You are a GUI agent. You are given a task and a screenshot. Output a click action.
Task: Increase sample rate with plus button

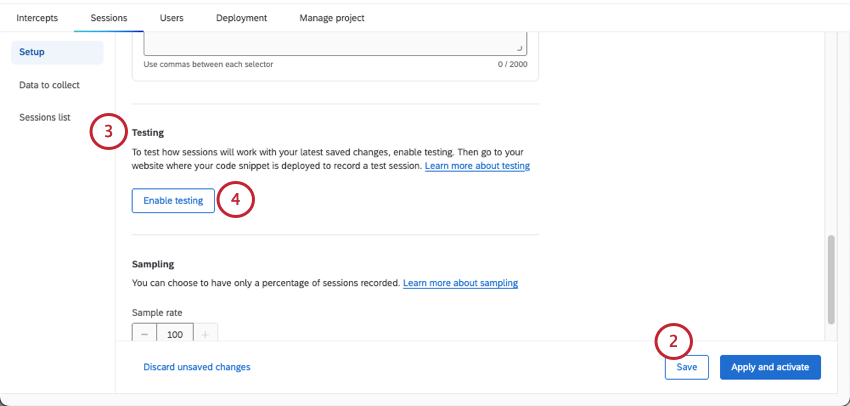(206, 334)
